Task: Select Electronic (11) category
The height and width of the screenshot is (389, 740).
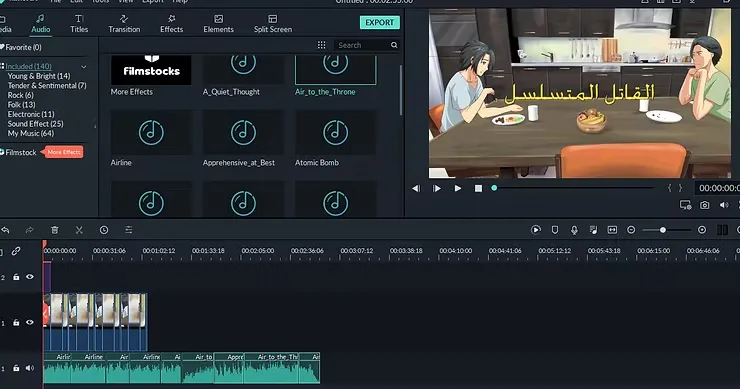Action: (x=31, y=114)
